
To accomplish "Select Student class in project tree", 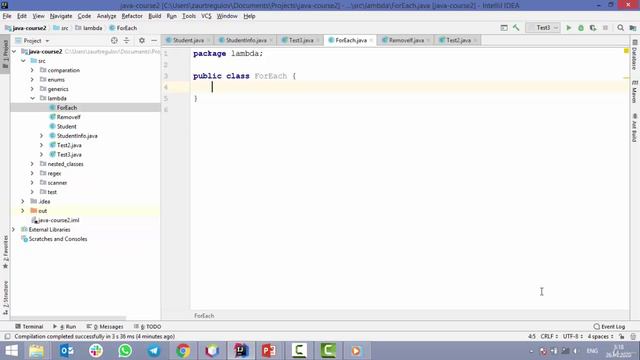I will 67,127.
